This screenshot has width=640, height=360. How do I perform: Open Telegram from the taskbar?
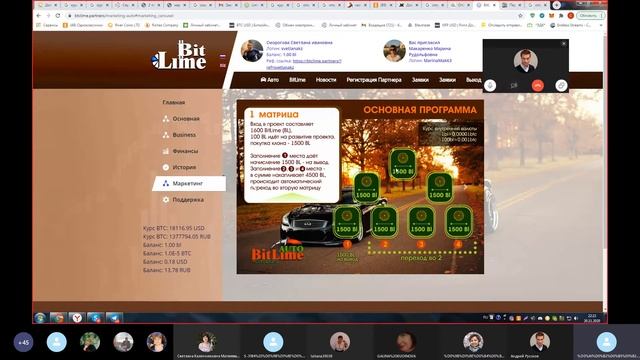click(x=114, y=318)
